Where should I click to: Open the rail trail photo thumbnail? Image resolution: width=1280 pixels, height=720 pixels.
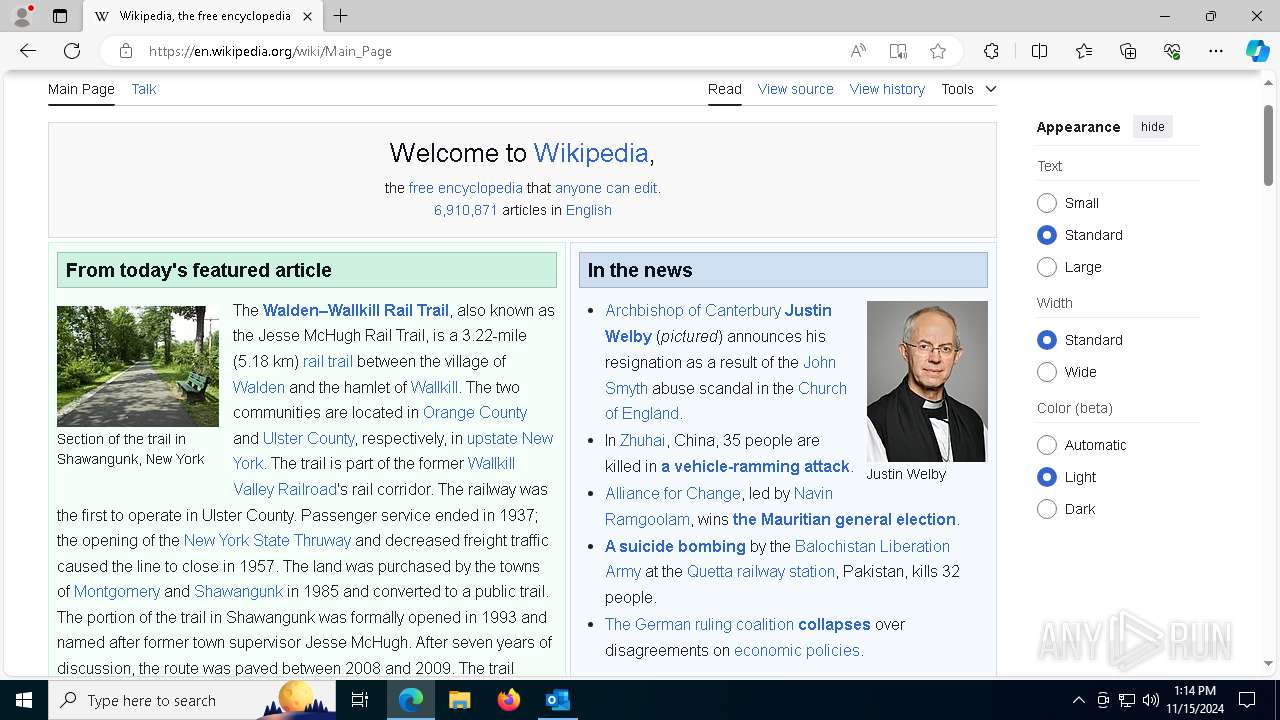(138, 366)
